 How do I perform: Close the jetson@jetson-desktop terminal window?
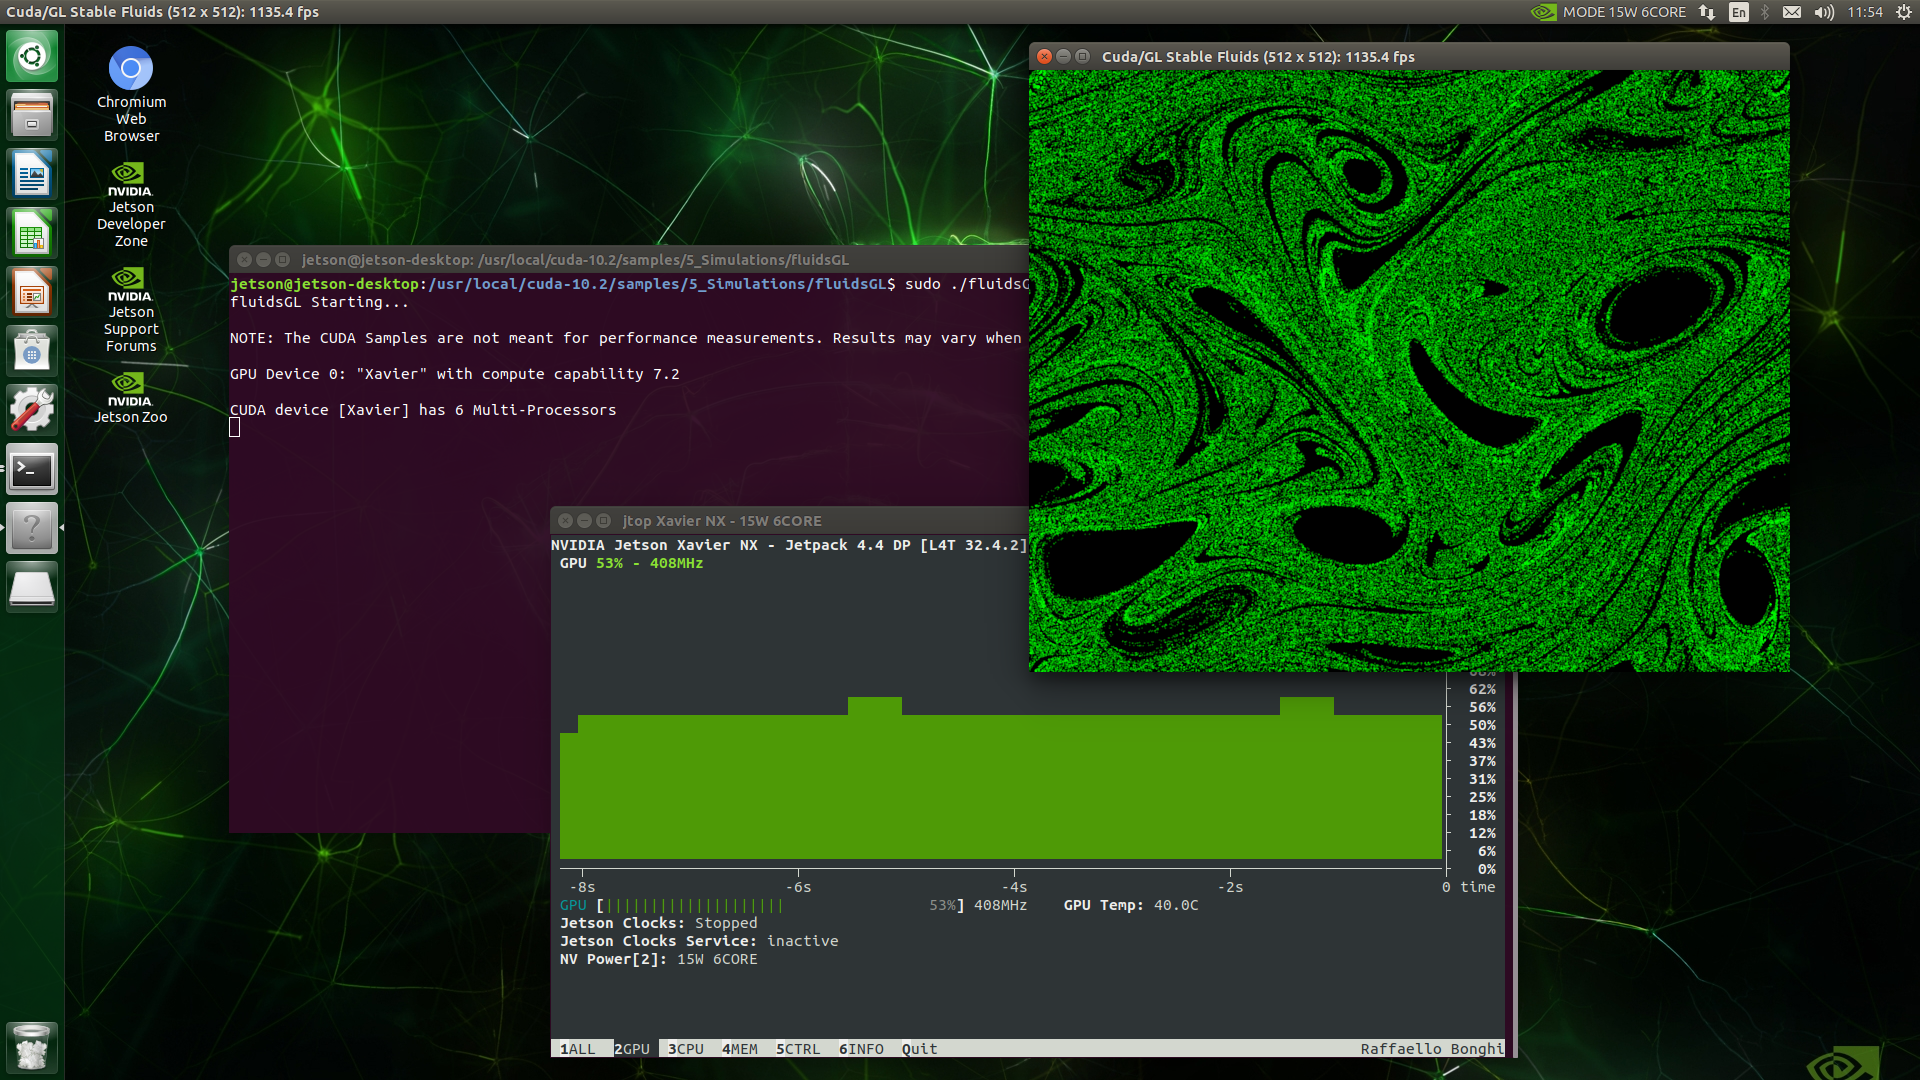click(245, 260)
